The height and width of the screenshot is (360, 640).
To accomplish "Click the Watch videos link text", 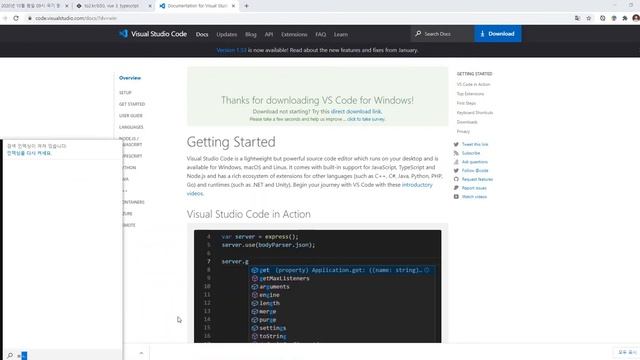I will [474, 197].
